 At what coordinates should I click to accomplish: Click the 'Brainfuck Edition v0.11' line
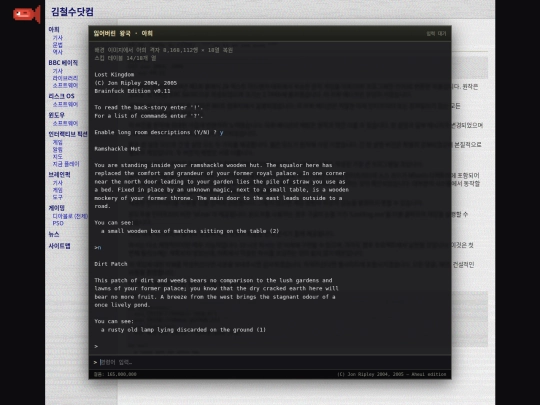132,91
